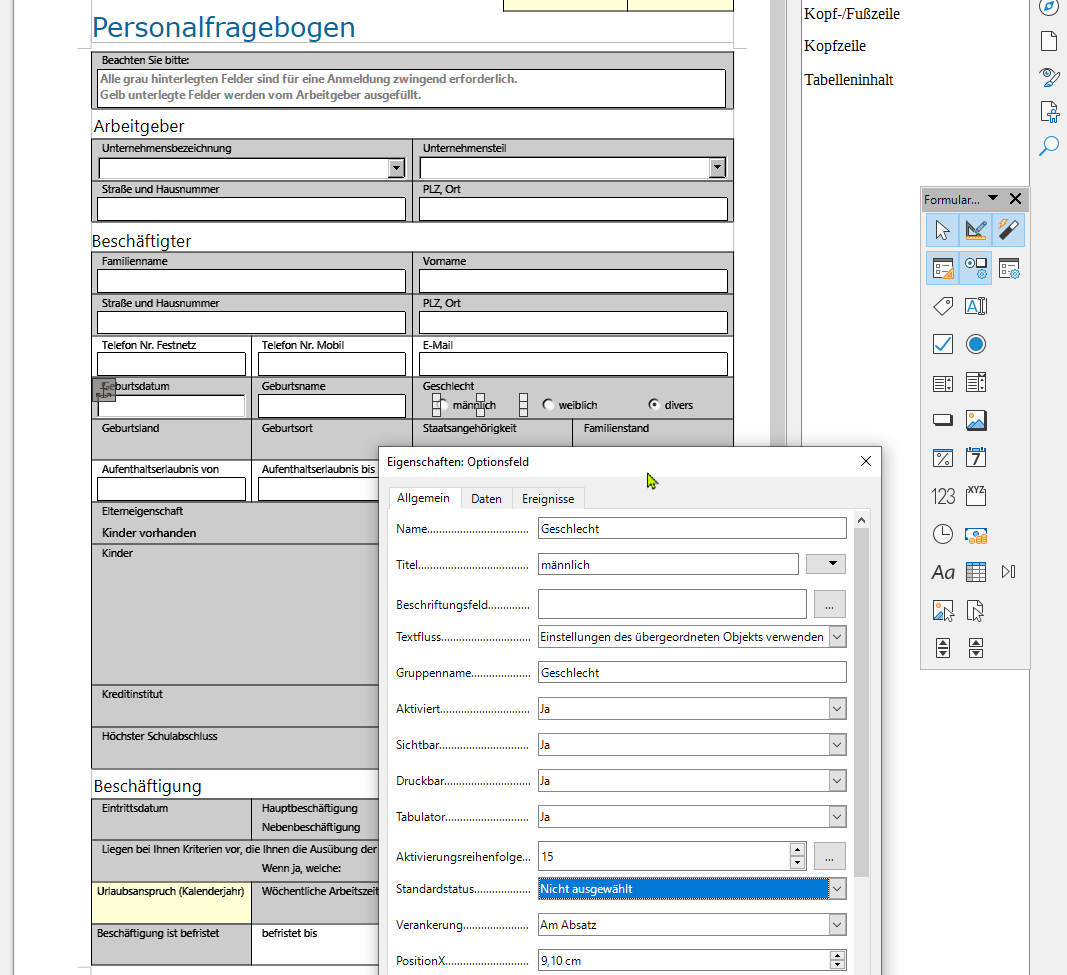Expand the Standardstatus dropdown
Screen dimensions: 1067x975
(838, 889)
